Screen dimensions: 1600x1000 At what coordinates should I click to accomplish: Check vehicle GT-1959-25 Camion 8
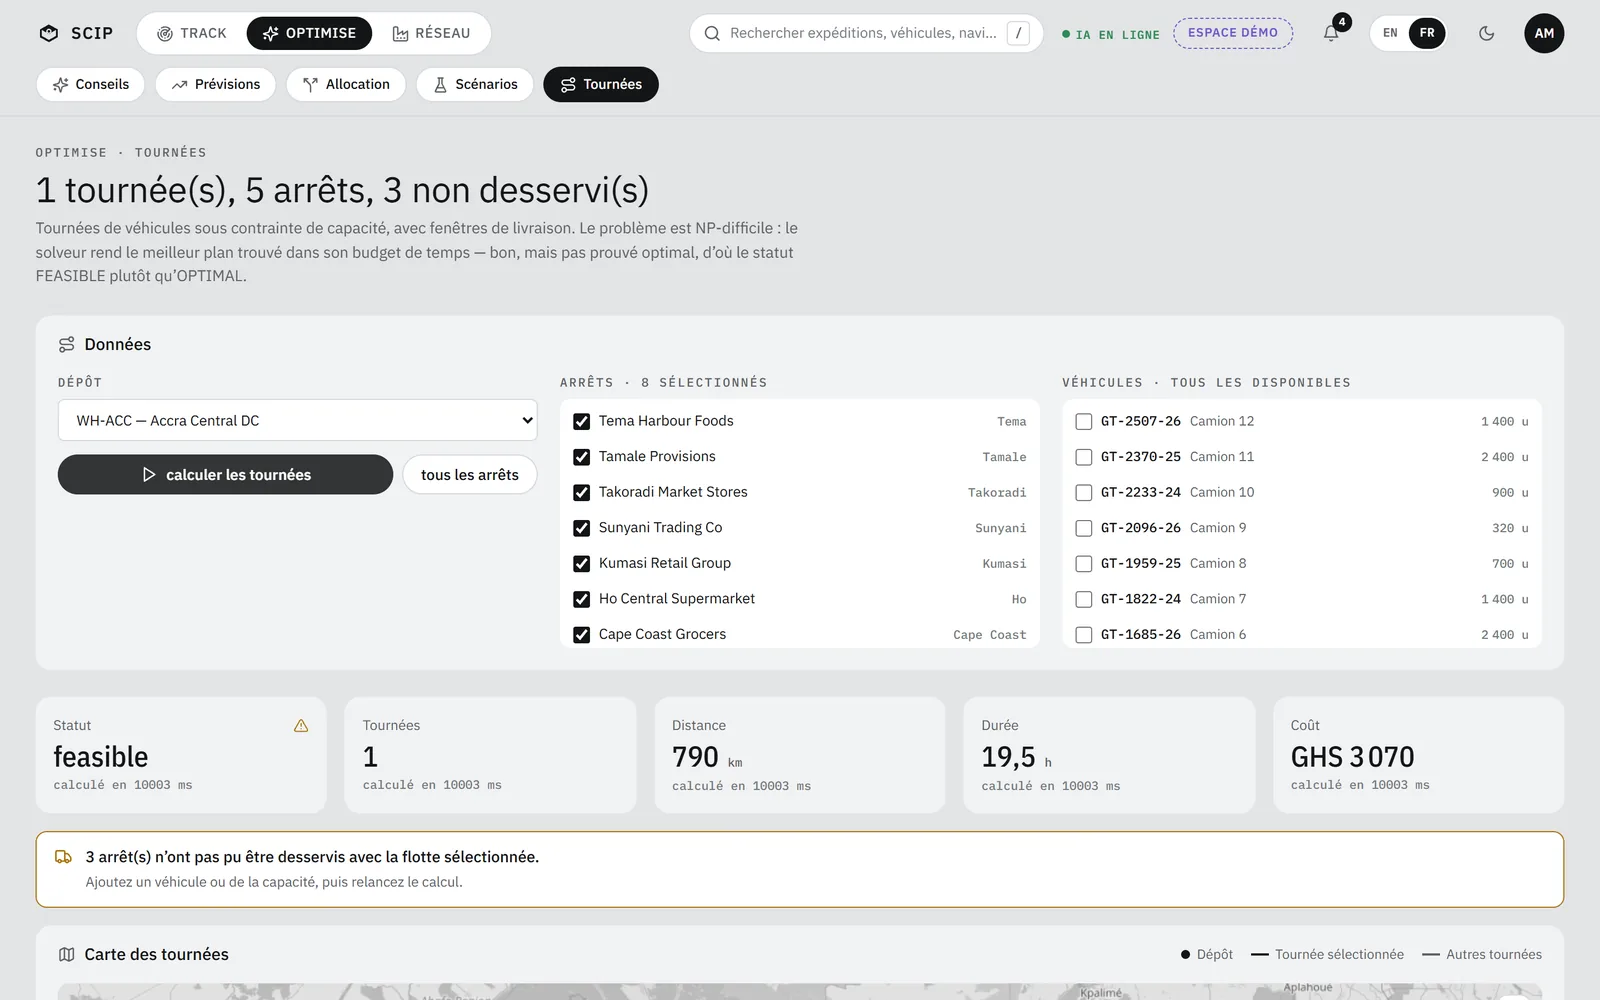(1083, 563)
